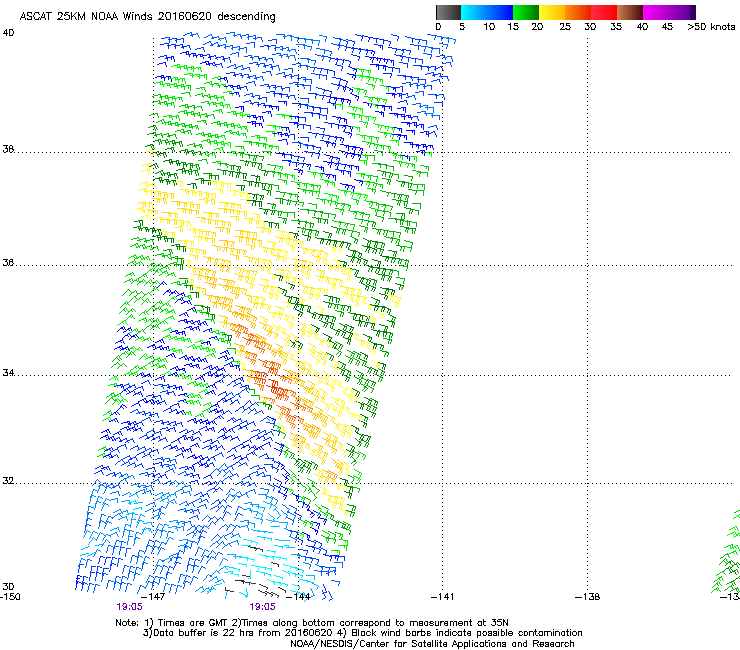This screenshot has width=740, height=650.
Task: Click the NOAA/NESDIS credit line
Action: tap(432, 643)
